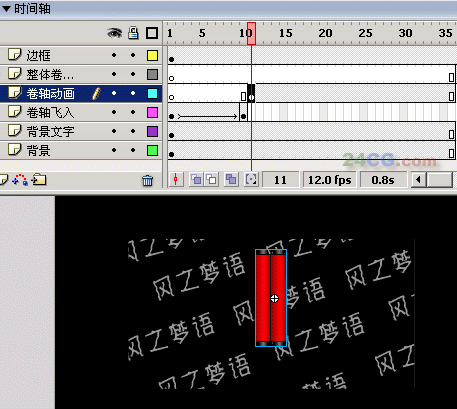Click page icon of 背景文字 layer
Screen dimensions: 457x409
(15, 130)
